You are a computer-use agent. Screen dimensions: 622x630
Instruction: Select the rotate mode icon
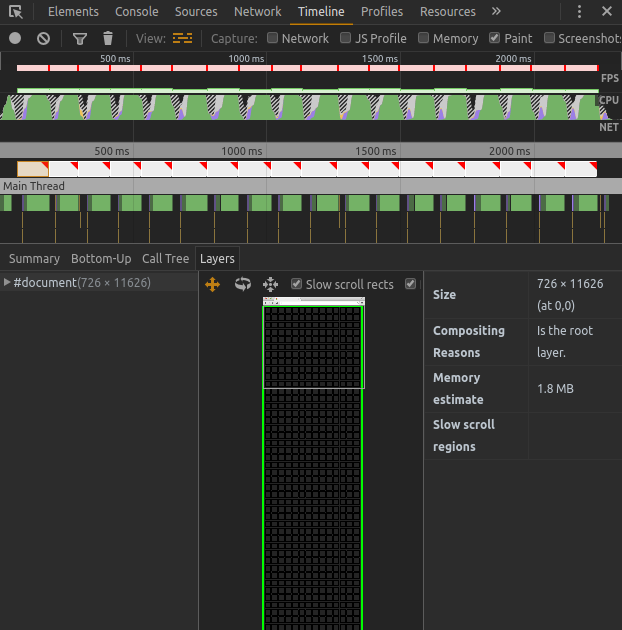pyautogui.click(x=242, y=284)
